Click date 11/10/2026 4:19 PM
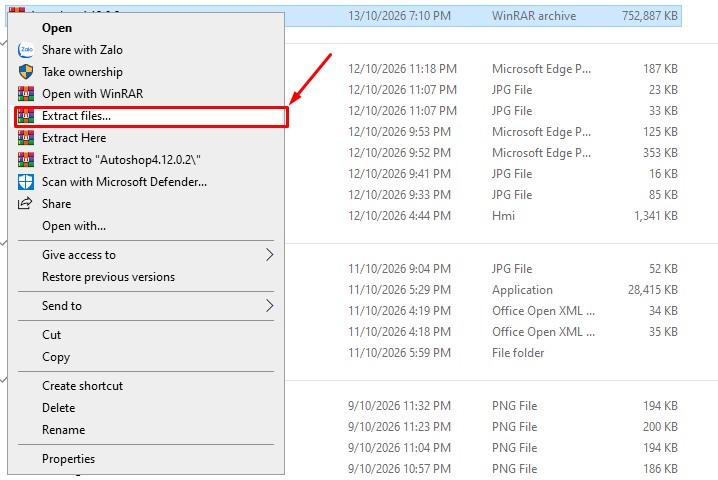The image size is (718, 480). pyautogui.click(x=399, y=311)
